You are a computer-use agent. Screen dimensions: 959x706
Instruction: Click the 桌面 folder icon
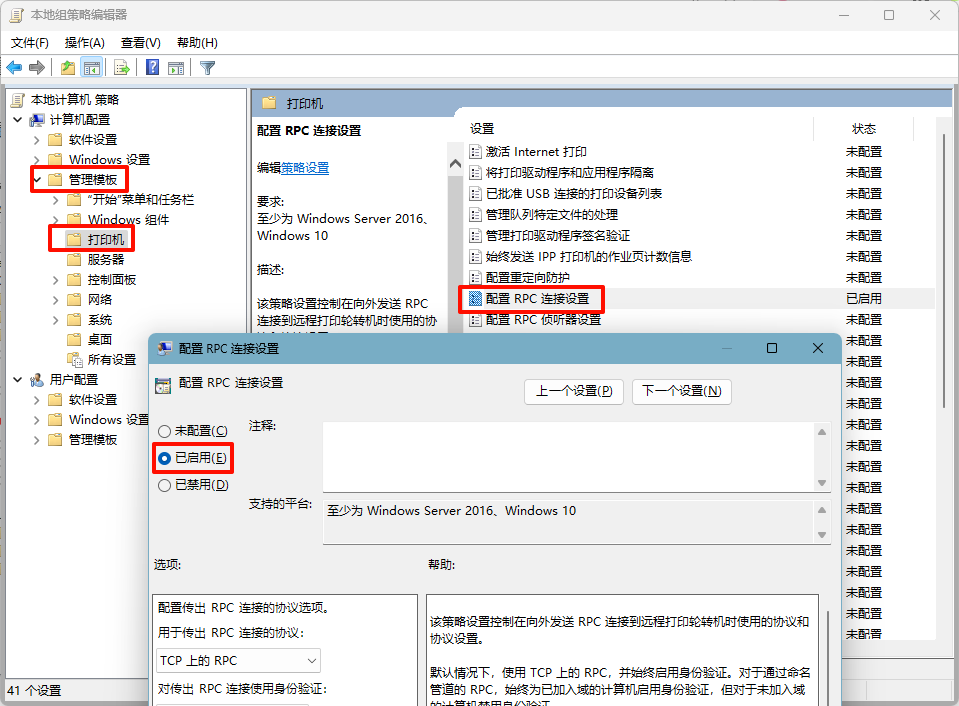click(x=74, y=340)
